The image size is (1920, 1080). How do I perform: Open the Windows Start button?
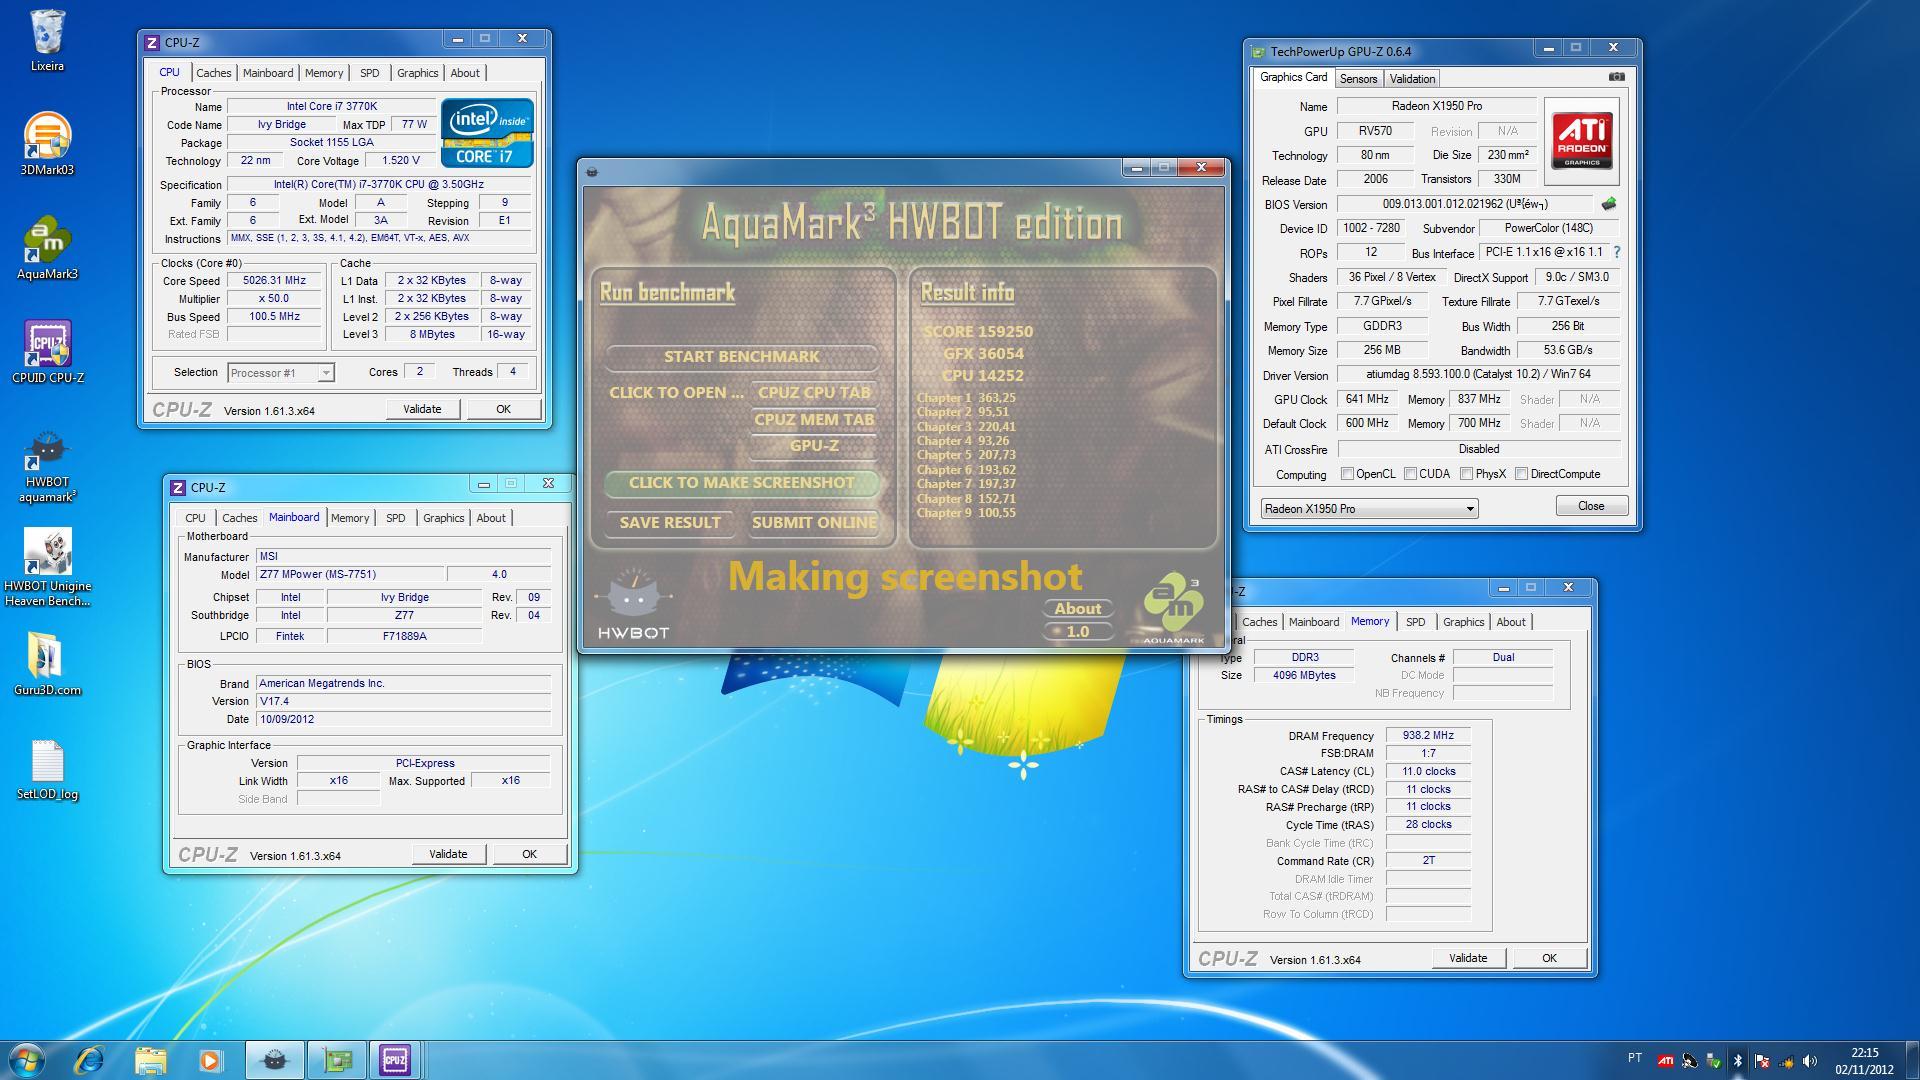click(x=27, y=1060)
